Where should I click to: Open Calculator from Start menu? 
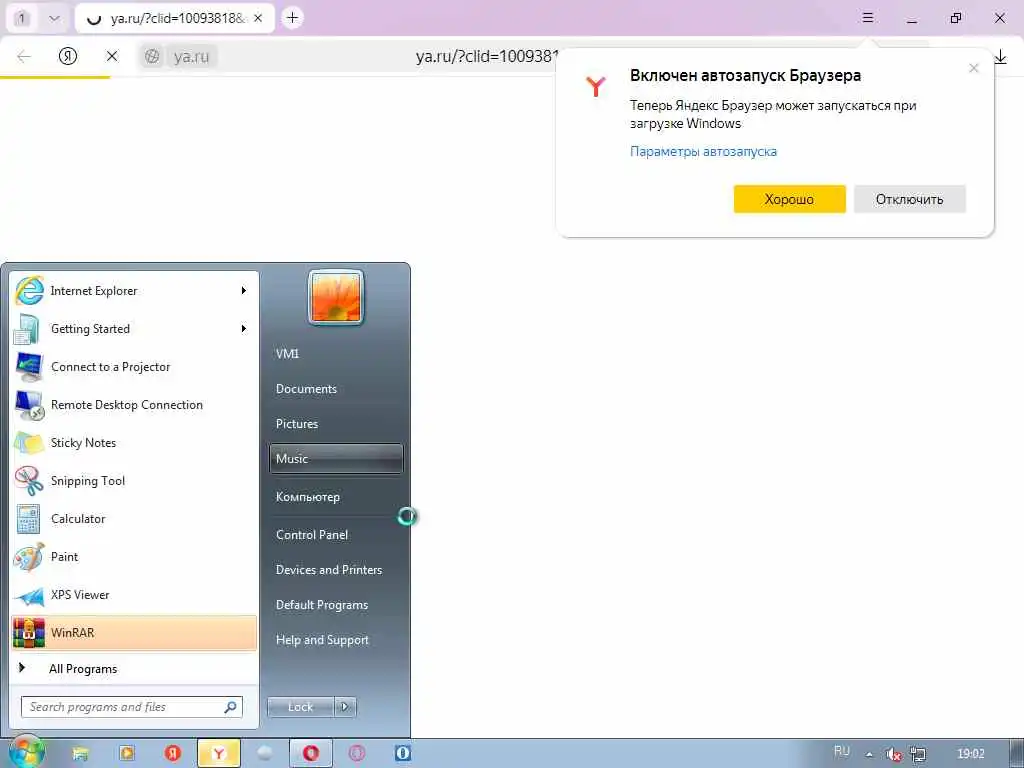pos(134,519)
